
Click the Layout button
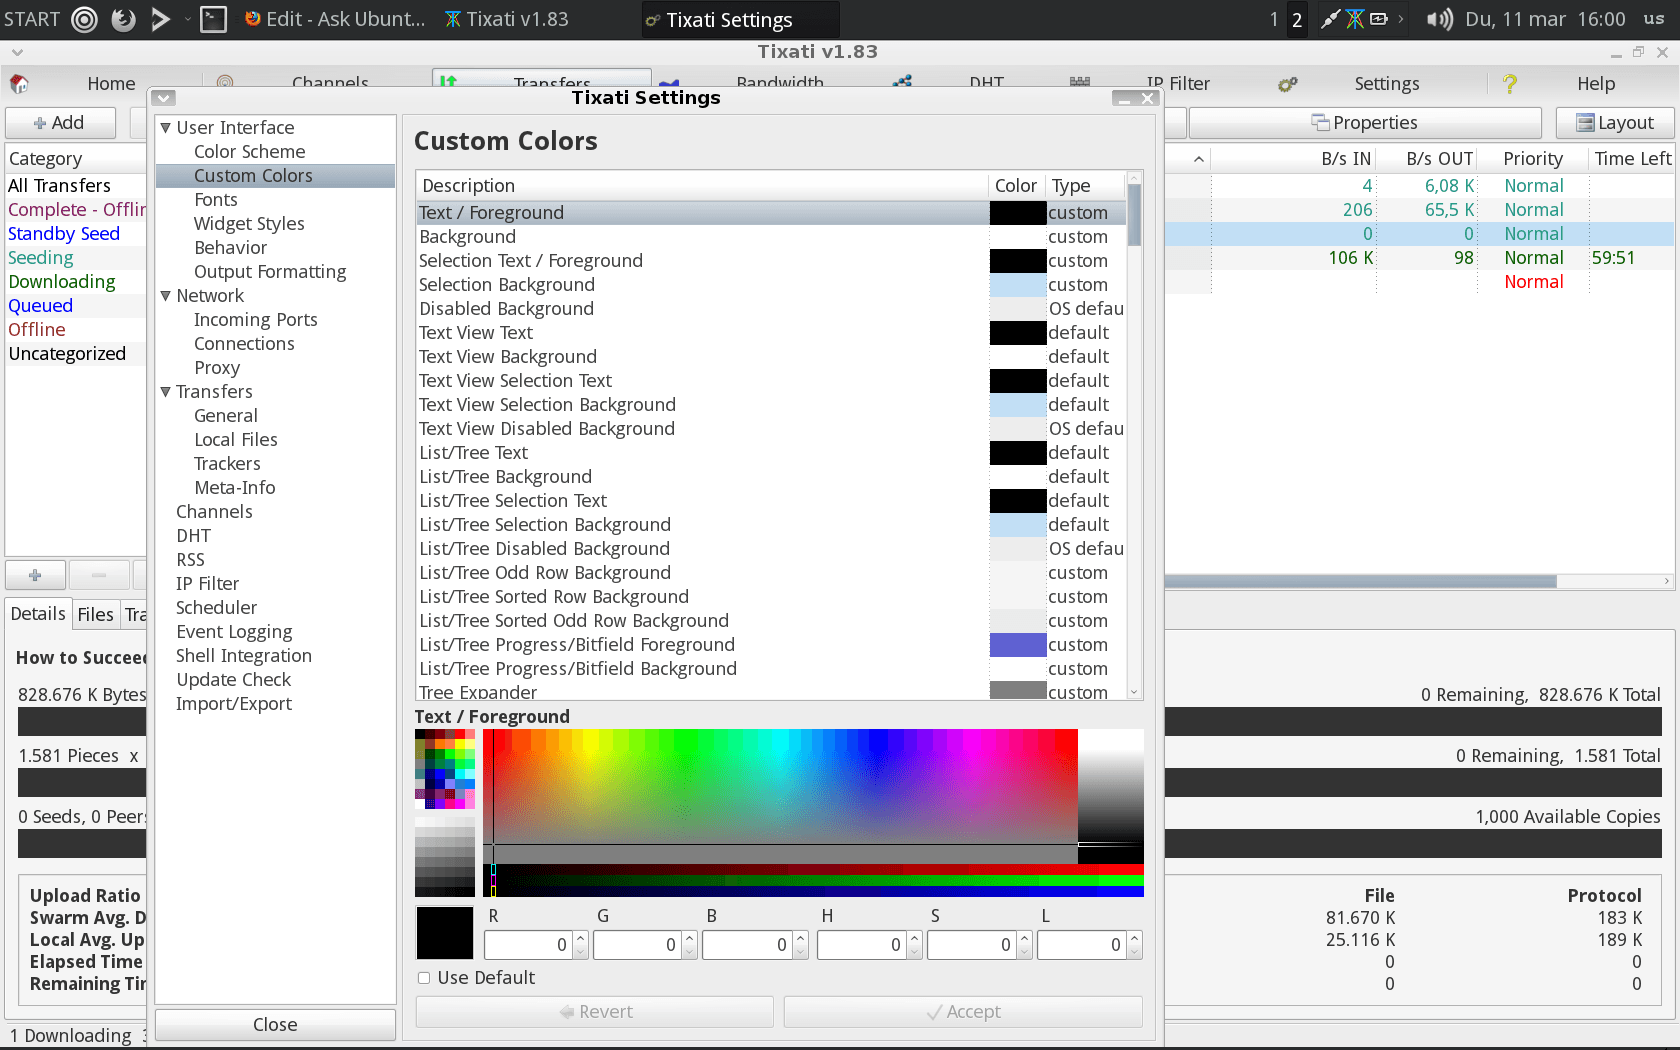[x=1615, y=123]
